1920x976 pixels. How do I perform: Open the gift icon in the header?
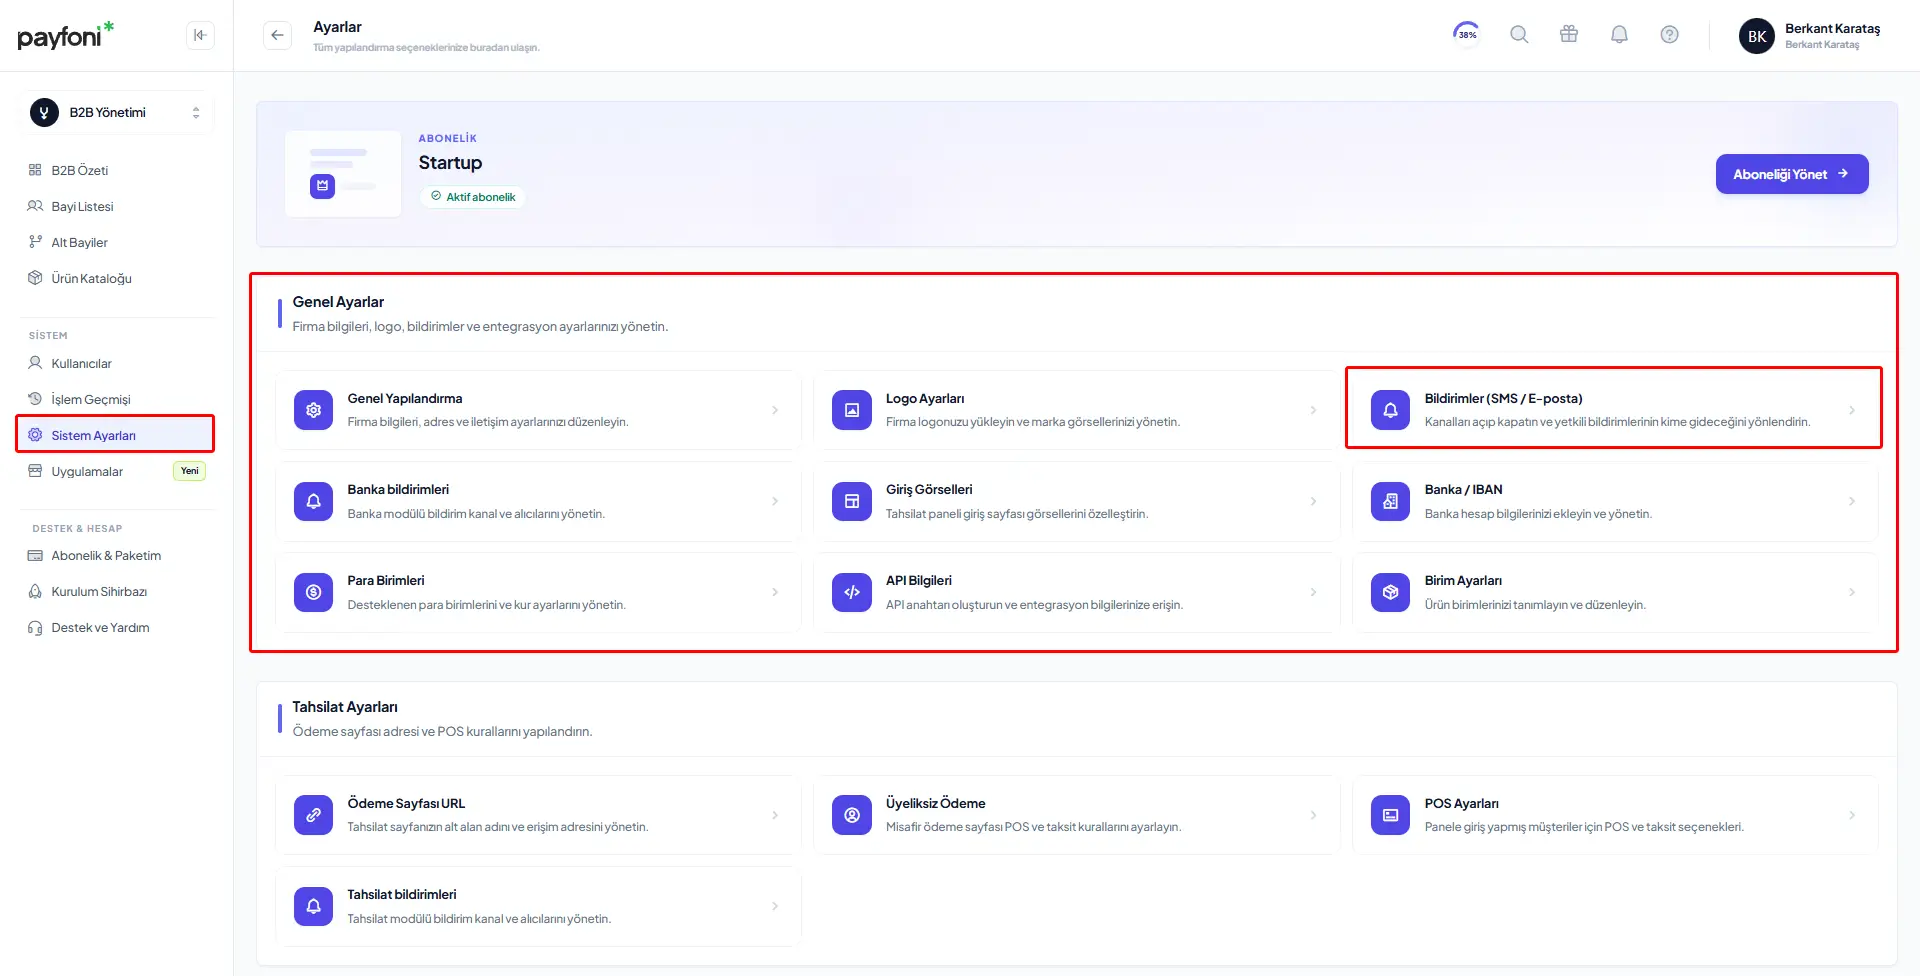(x=1569, y=35)
